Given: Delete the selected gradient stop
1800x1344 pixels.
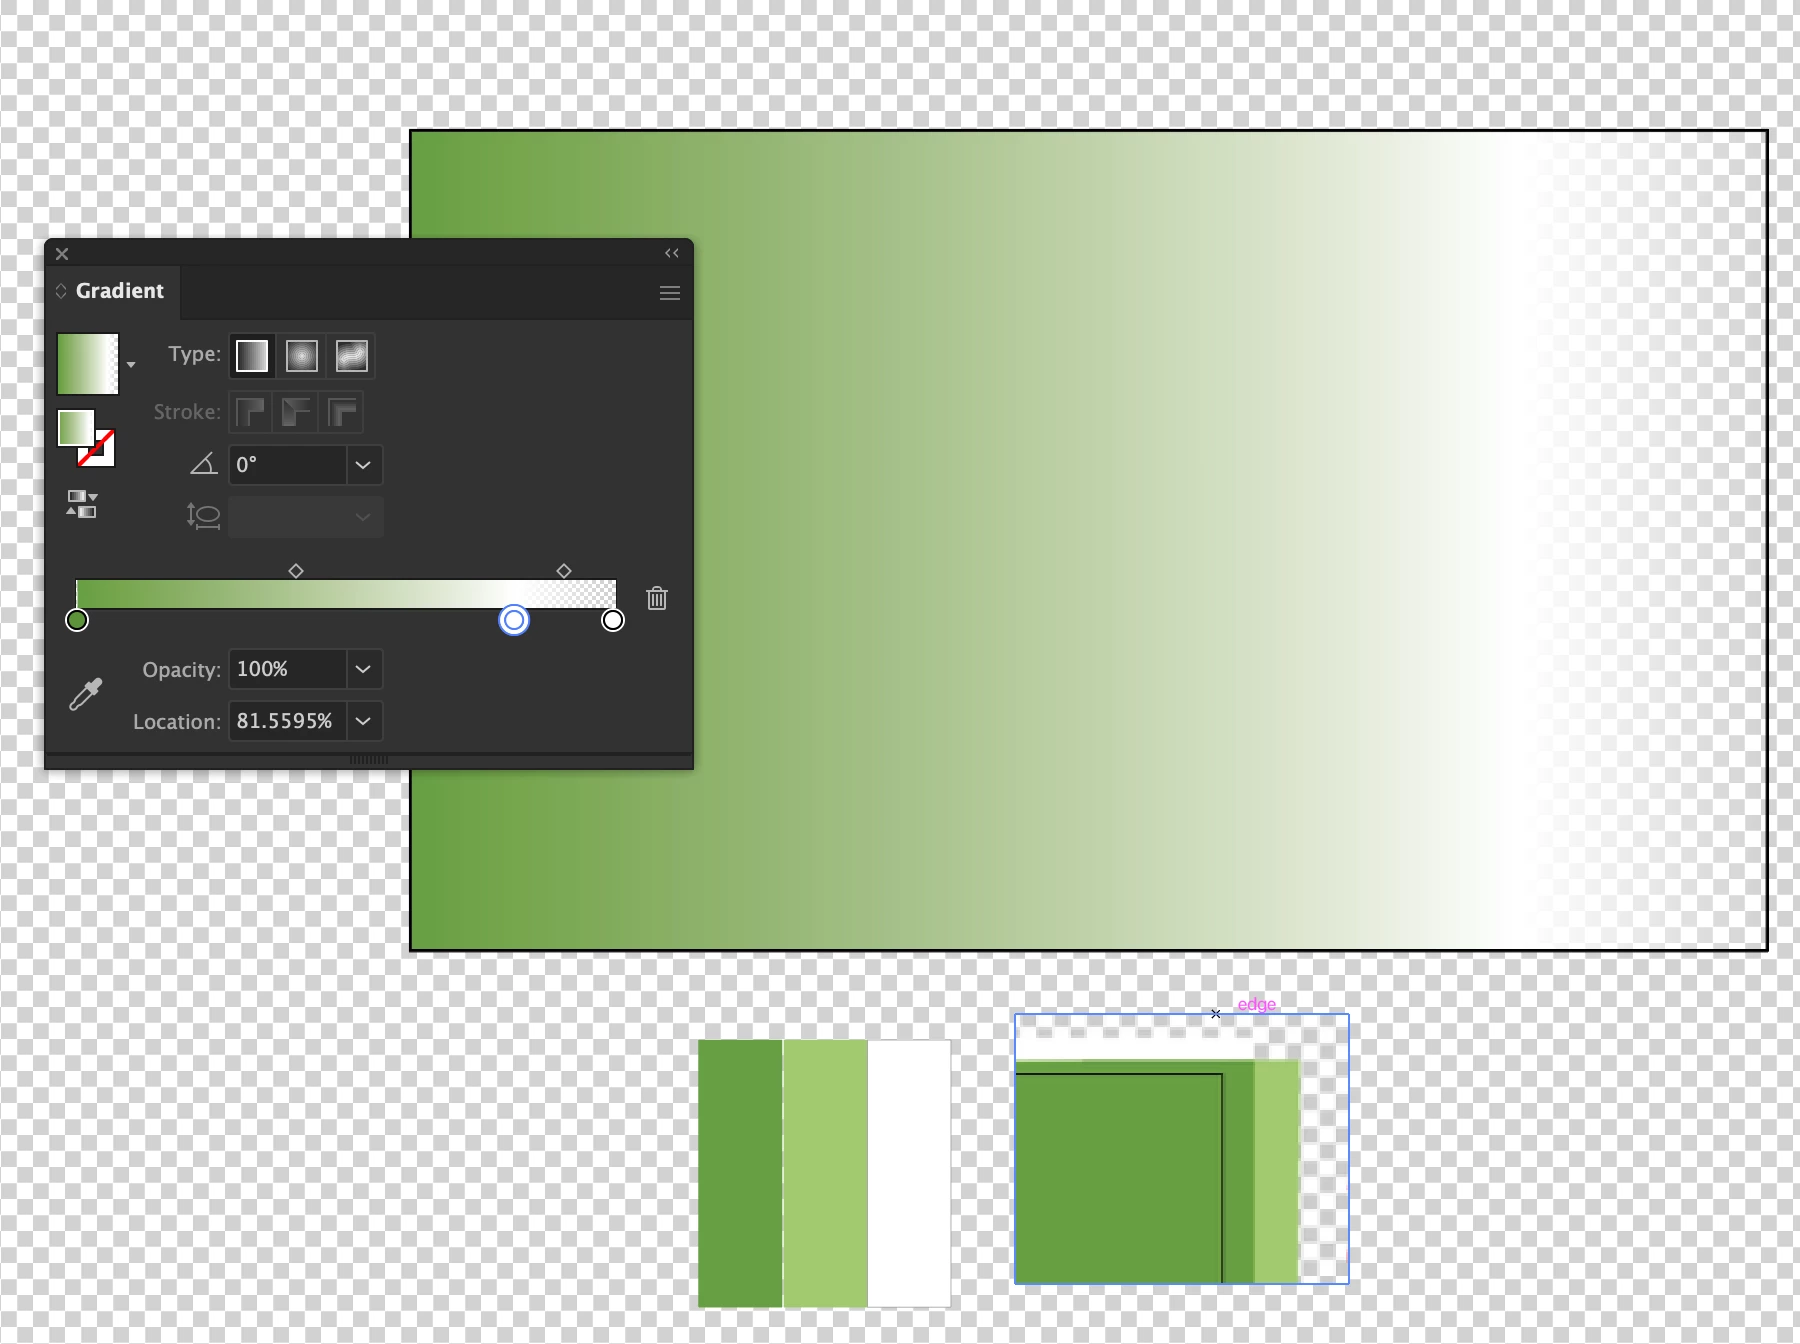Looking at the screenshot, I should pyautogui.click(x=657, y=598).
